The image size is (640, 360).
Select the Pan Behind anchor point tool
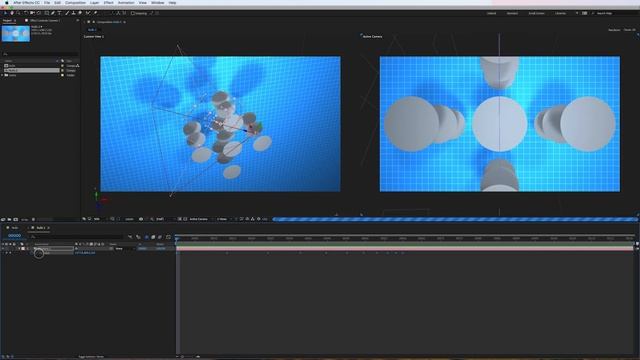click(39, 13)
